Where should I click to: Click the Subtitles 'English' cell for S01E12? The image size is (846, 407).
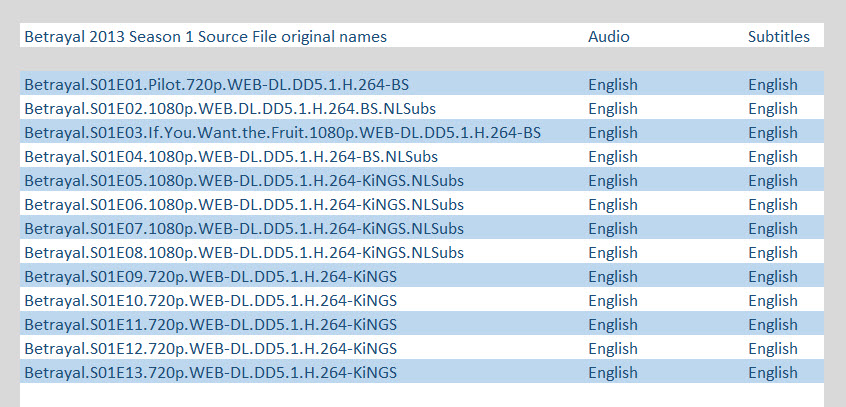coord(773,349)
